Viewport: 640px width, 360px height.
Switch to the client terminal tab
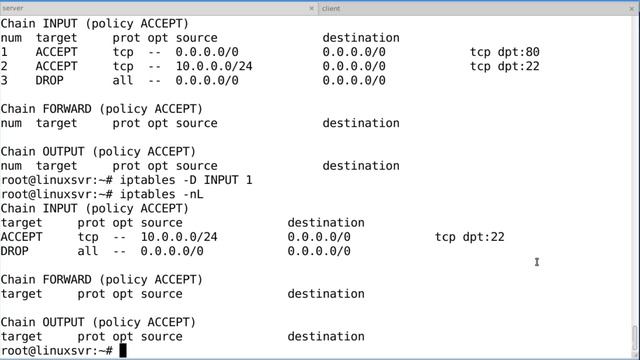click(x=478, y=8)
